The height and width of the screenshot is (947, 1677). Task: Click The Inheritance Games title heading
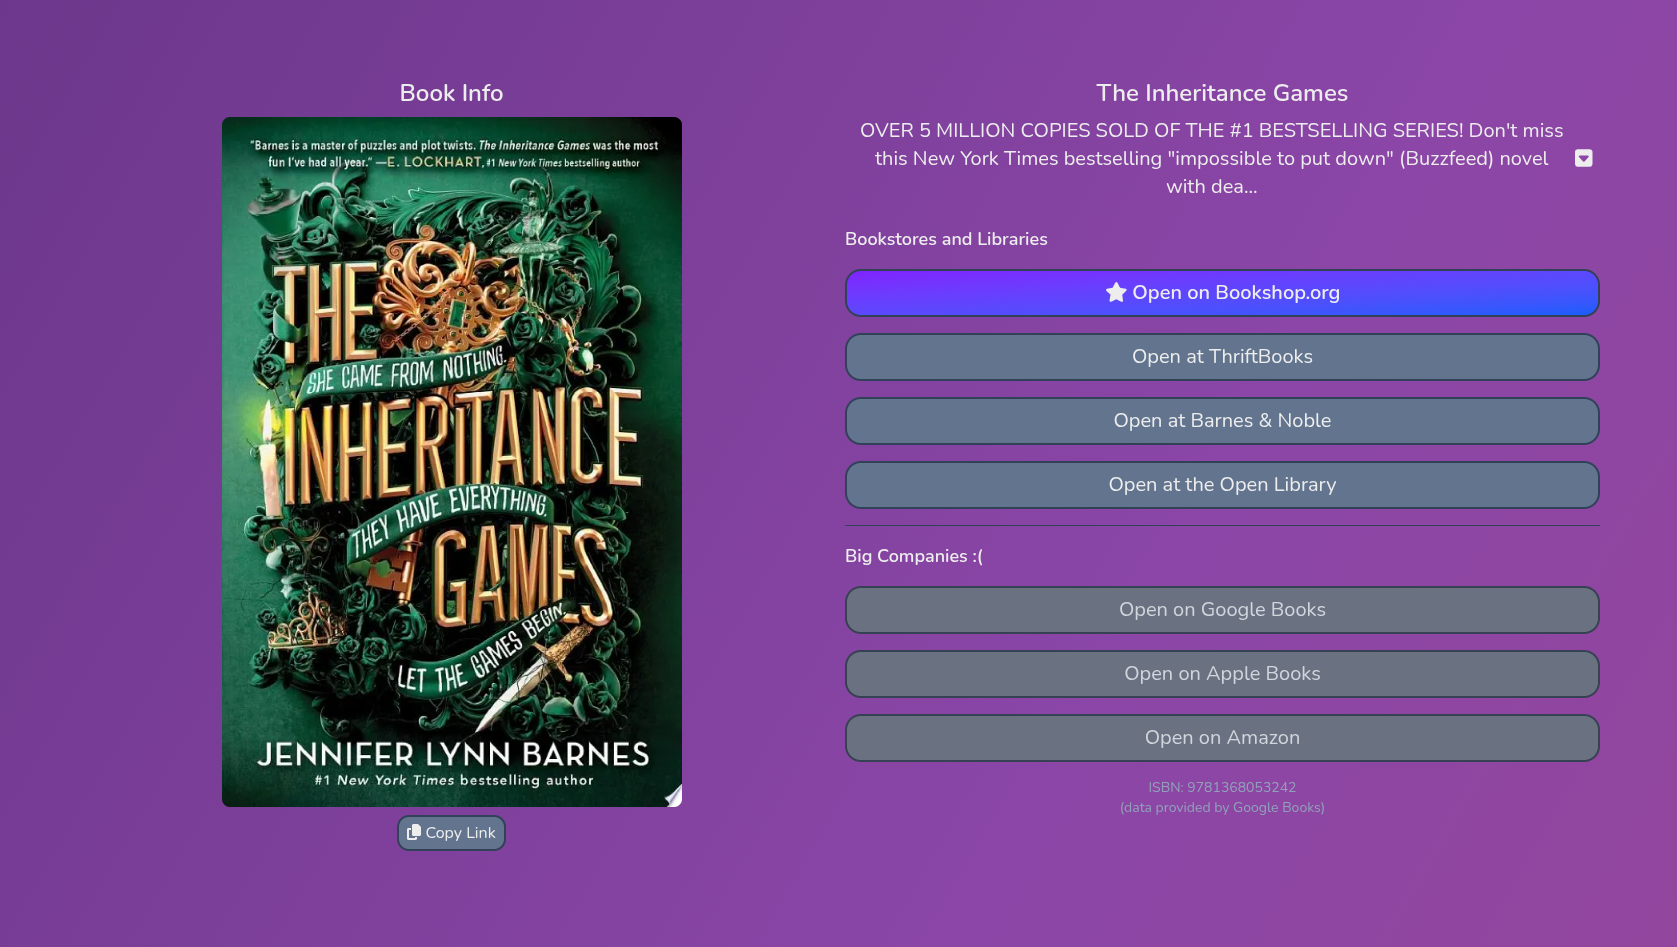tap(1222, 93)
